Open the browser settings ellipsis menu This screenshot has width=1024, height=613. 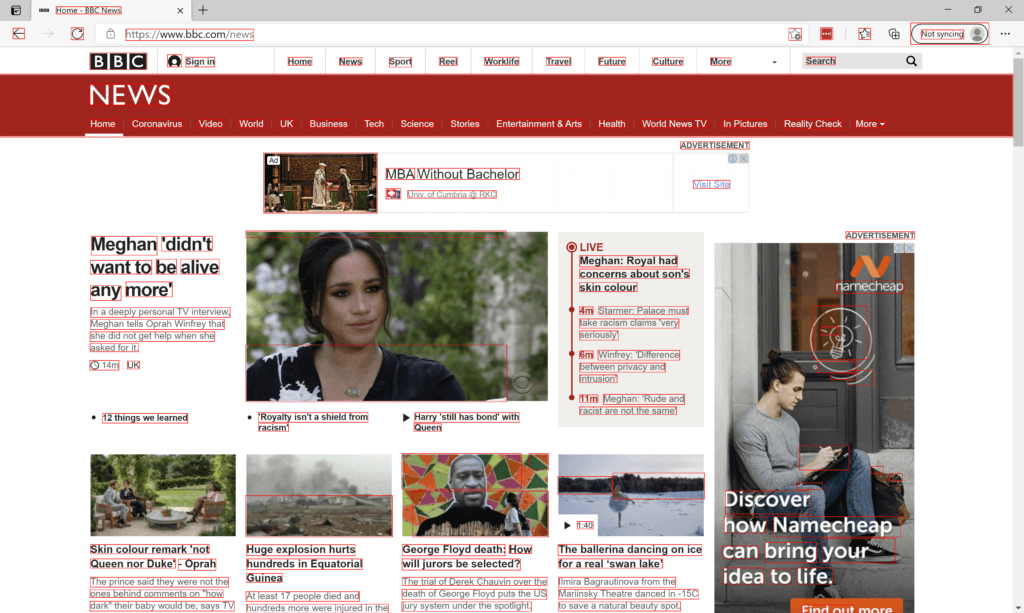pyautogui.click(x=1005, y=34)
